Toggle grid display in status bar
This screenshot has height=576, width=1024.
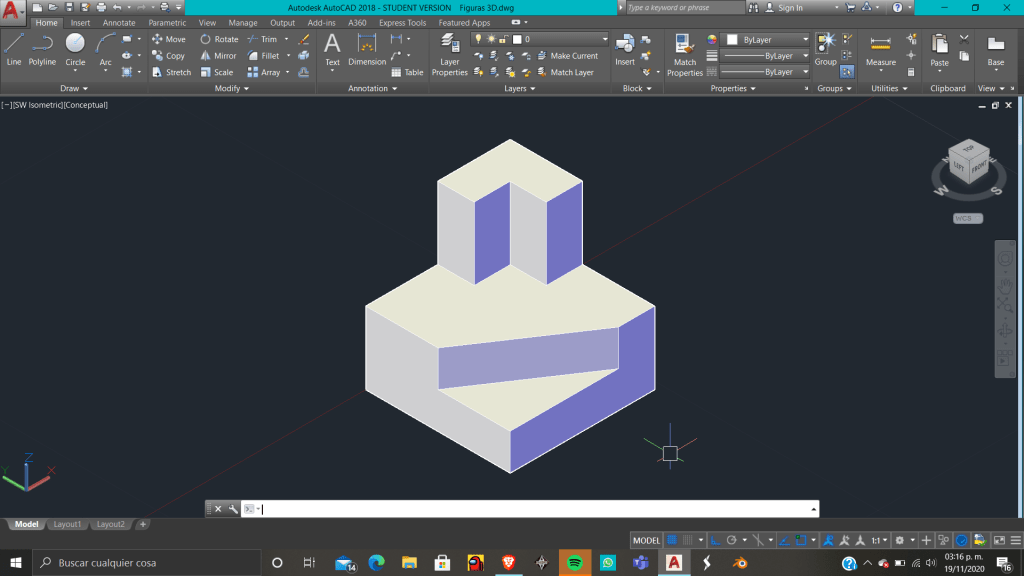point(672,540)
